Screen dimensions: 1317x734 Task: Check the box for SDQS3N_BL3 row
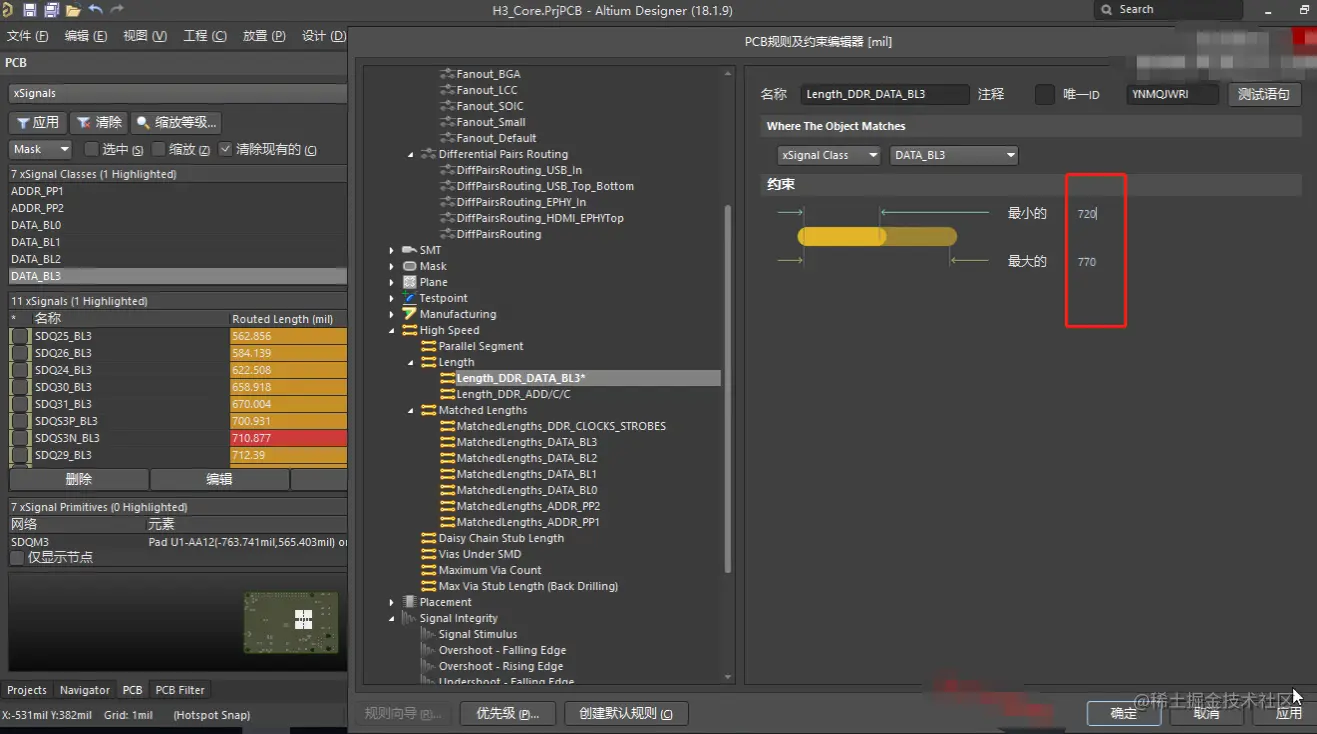20,438
